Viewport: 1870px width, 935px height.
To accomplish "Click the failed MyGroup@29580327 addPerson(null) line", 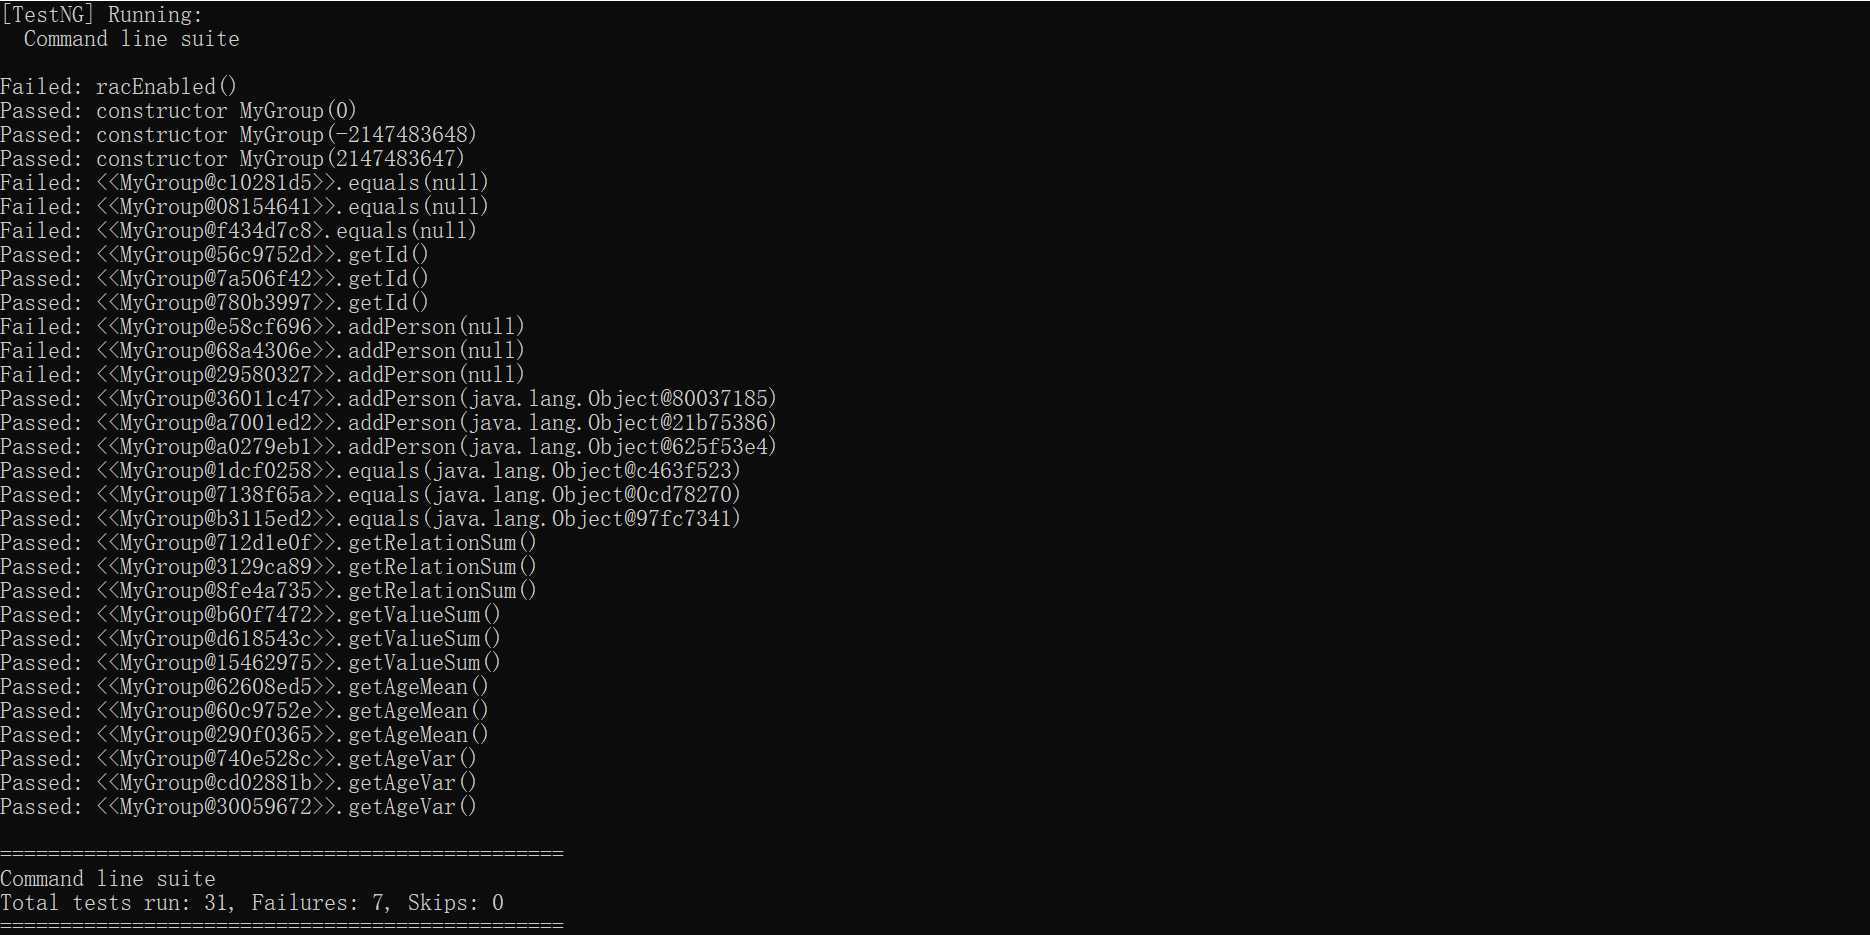I will [x=262, y=375].
